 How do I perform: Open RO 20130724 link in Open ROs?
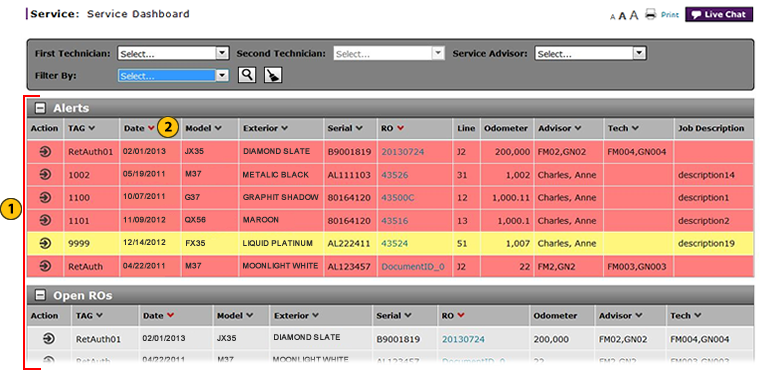pyautogui.click(x=463, y=339)
